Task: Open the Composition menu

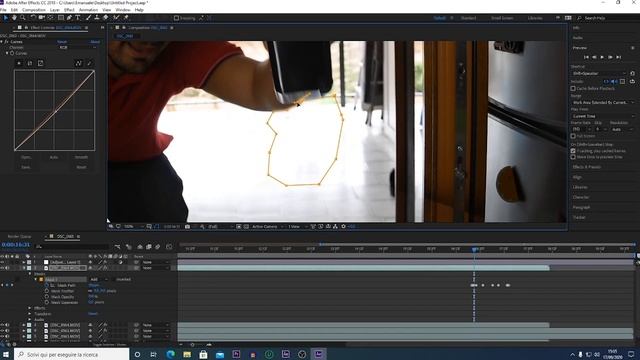Action: point(34,10)
